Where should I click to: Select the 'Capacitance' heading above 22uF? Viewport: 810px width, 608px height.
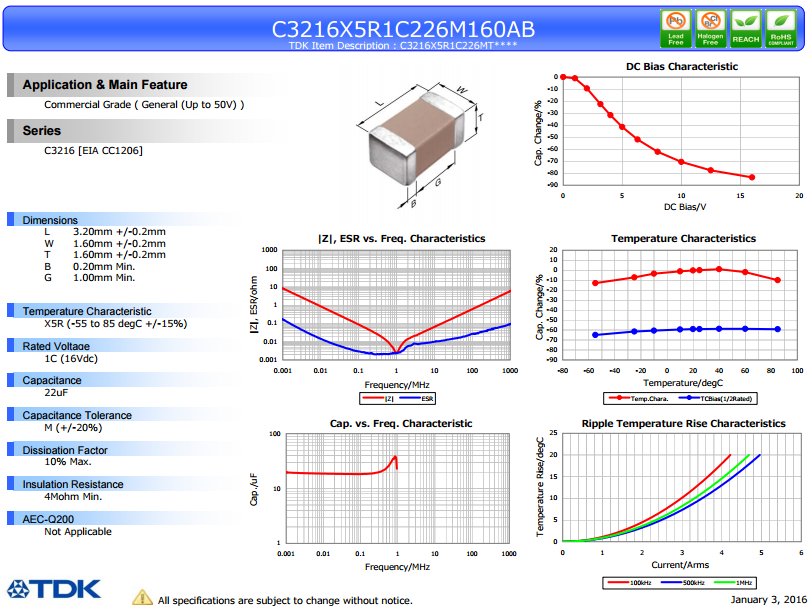click(52, 380)
